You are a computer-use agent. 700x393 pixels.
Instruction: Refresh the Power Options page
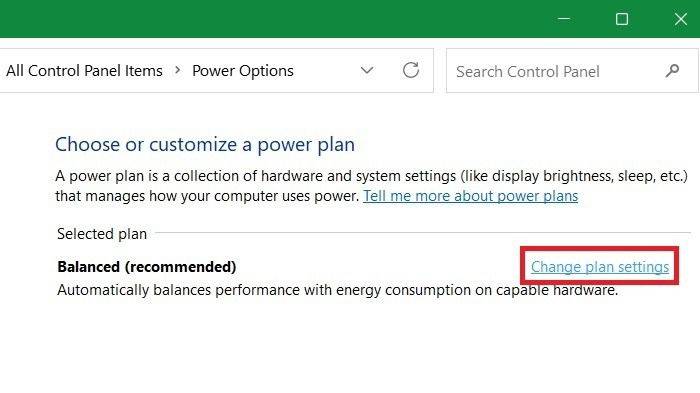coord(411,70)
